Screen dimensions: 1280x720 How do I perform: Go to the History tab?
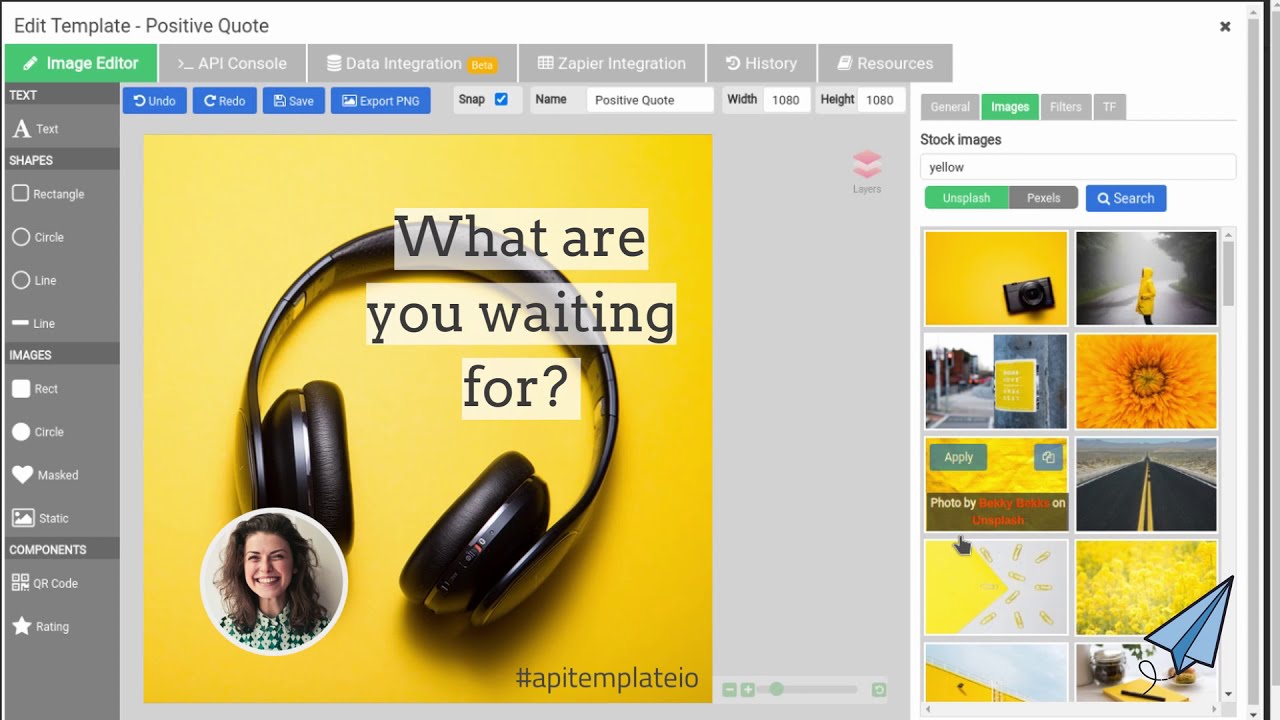click(761, 63)
